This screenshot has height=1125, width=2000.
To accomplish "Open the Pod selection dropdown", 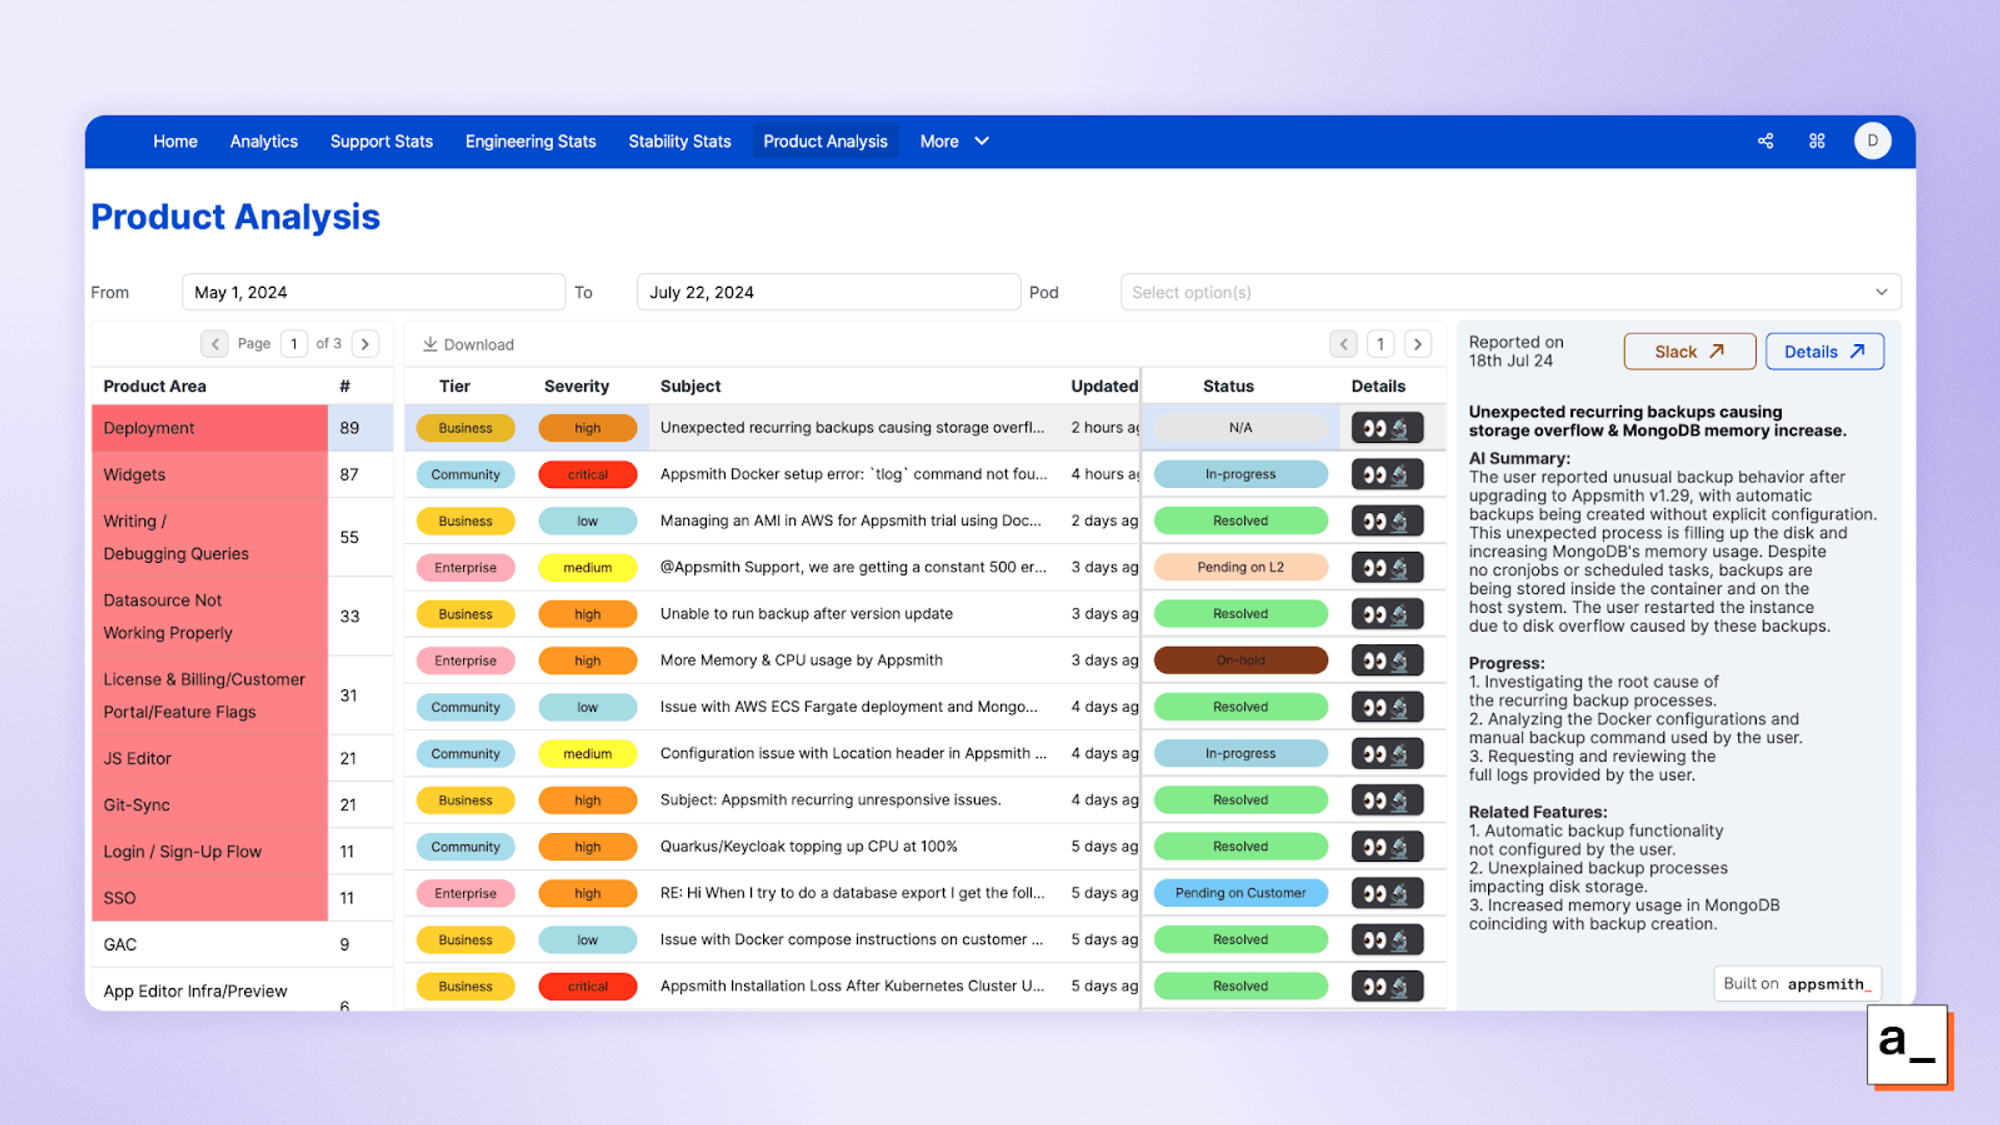I will coord(1509,291).
